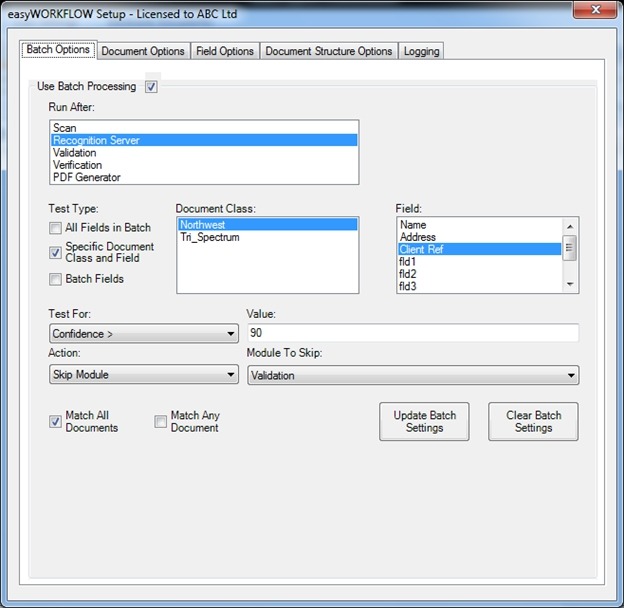Go to Document Structure Options tab

pos(328,51)
